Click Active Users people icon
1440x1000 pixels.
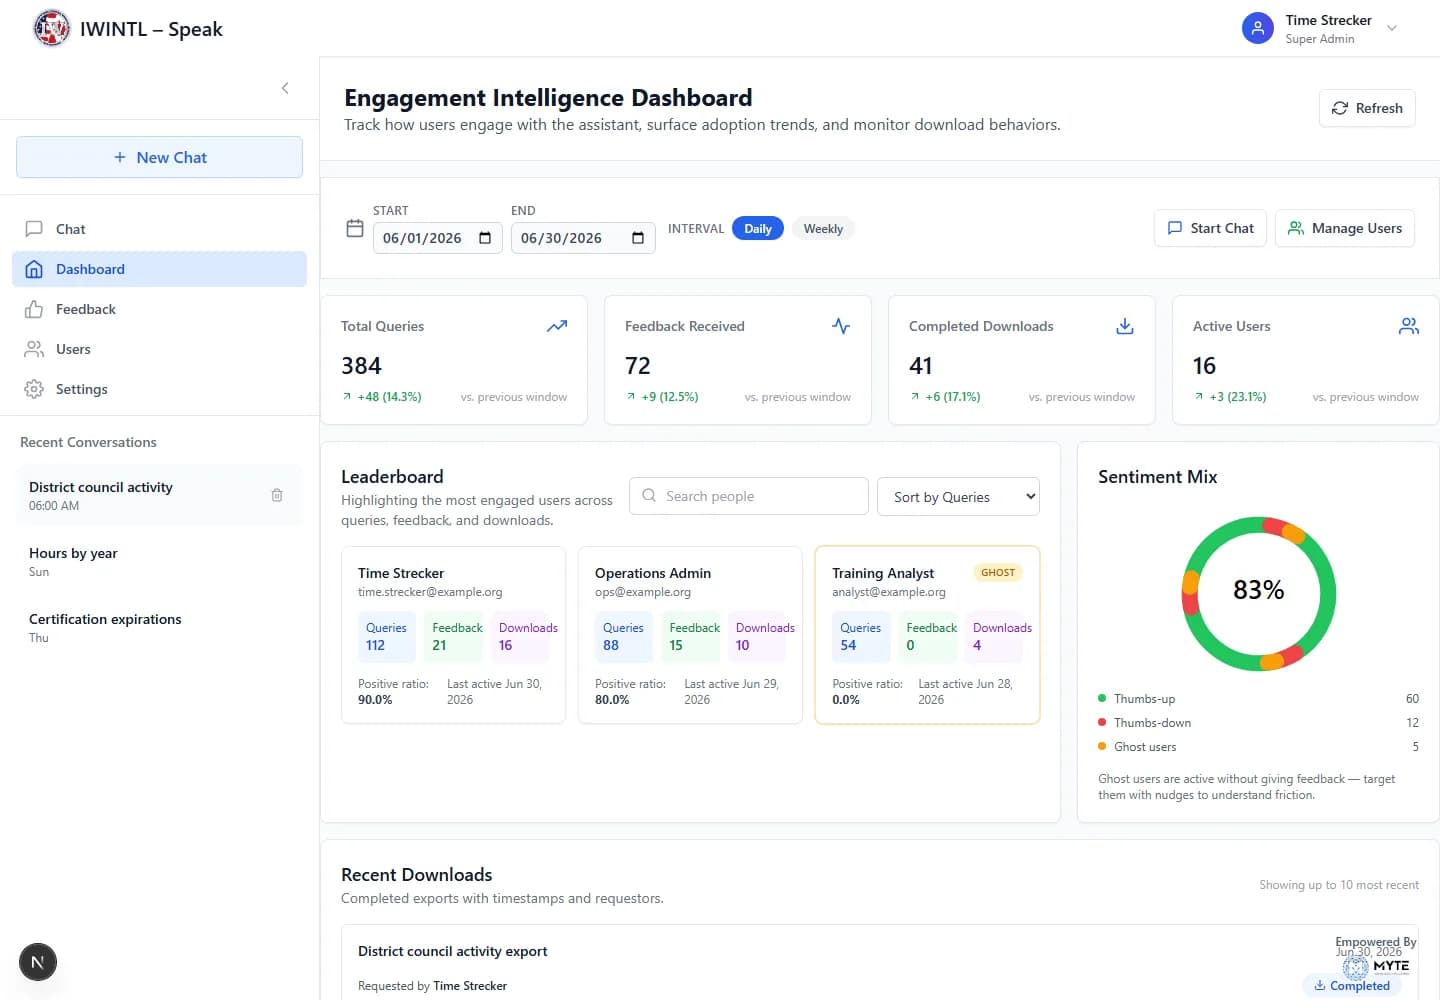[1409, 326]
